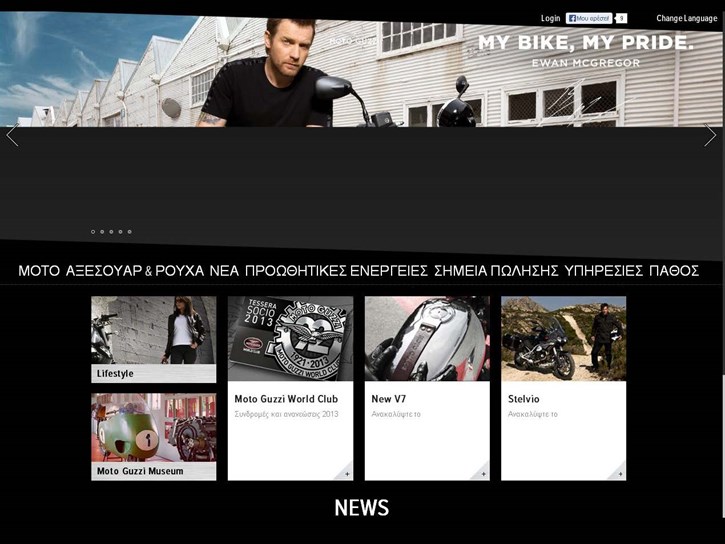Click the New V7 title
725x544 pixels.
coord(388,399)
